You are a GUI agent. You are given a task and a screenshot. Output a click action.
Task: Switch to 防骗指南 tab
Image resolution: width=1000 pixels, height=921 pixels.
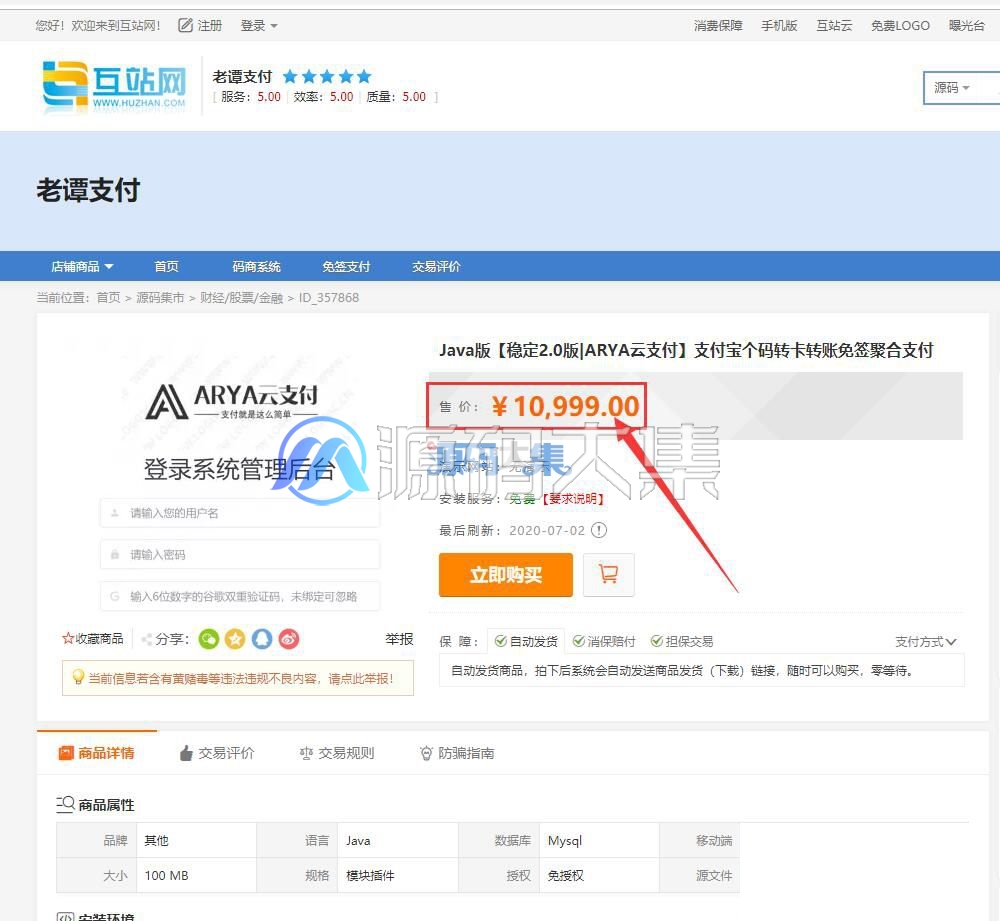pos(457,753)
